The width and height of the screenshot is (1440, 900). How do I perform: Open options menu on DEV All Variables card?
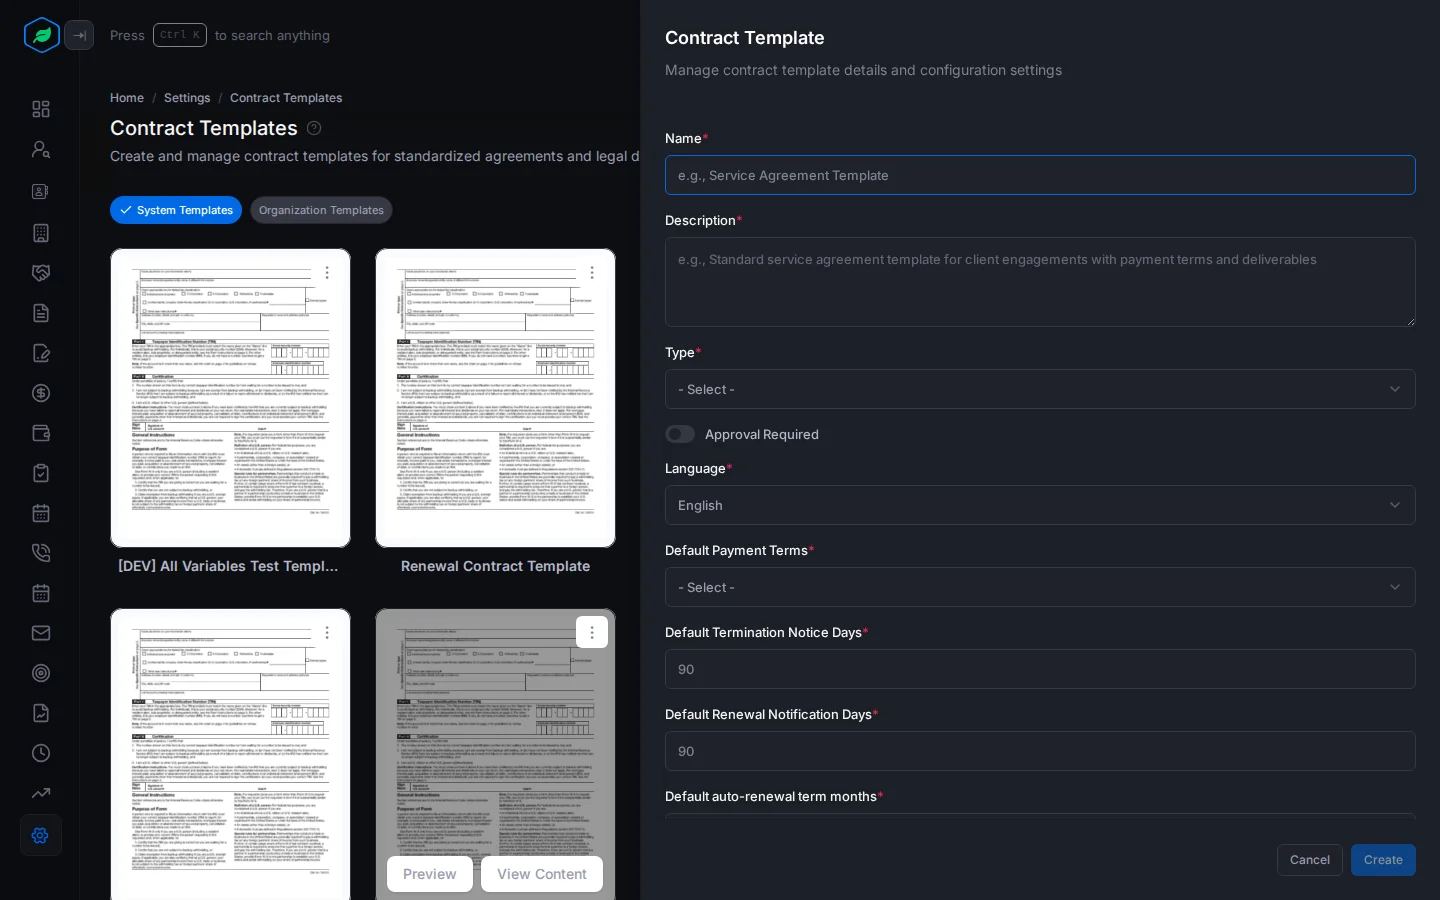coord(327,272)
